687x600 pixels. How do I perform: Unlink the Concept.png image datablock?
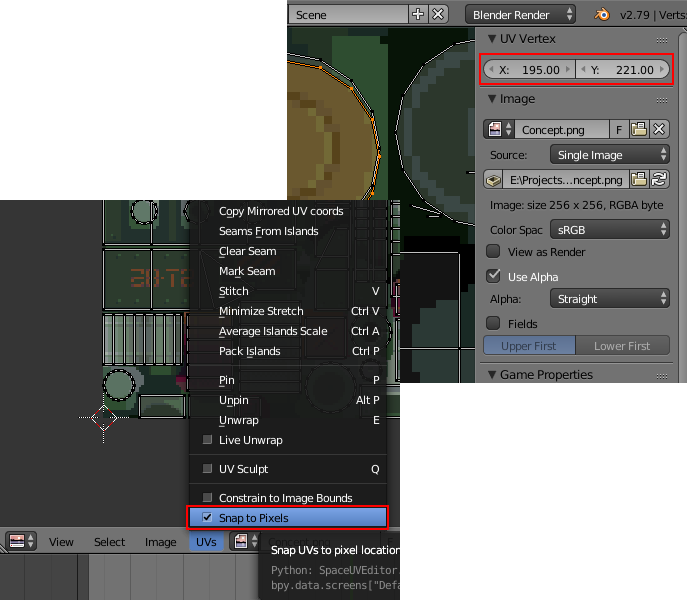coord(659,130)
